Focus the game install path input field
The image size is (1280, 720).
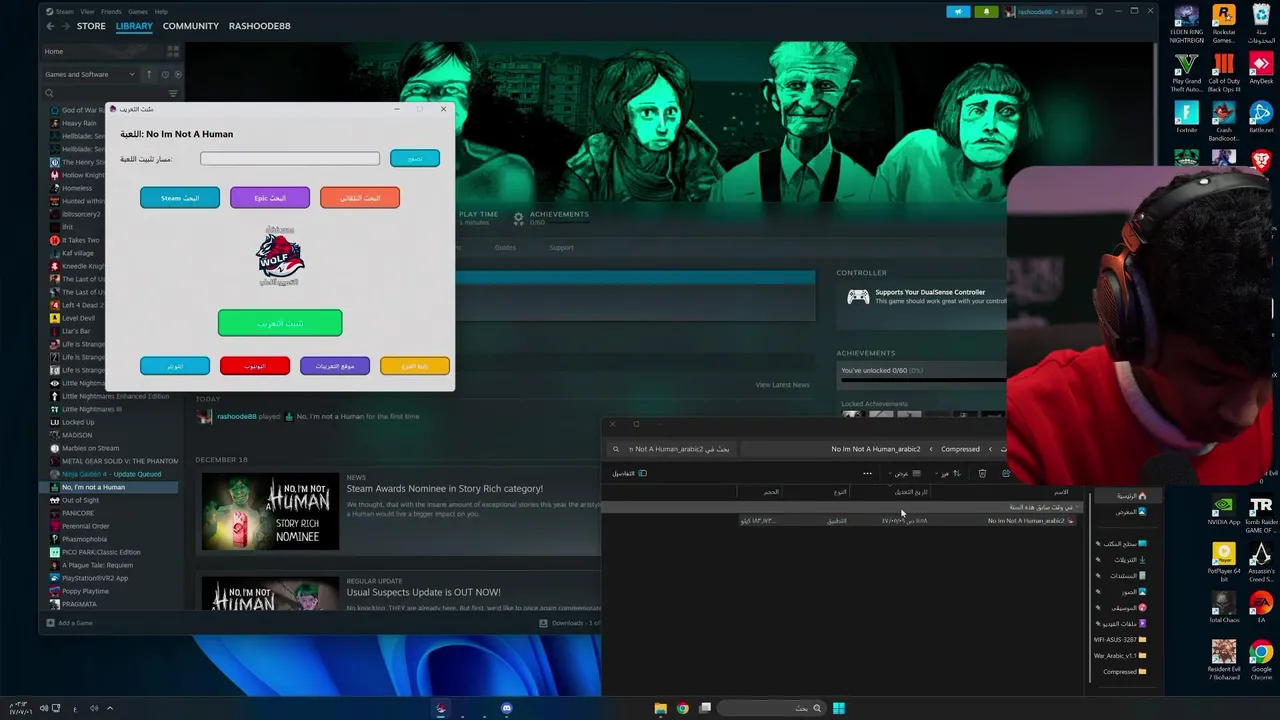click(290, 158)
